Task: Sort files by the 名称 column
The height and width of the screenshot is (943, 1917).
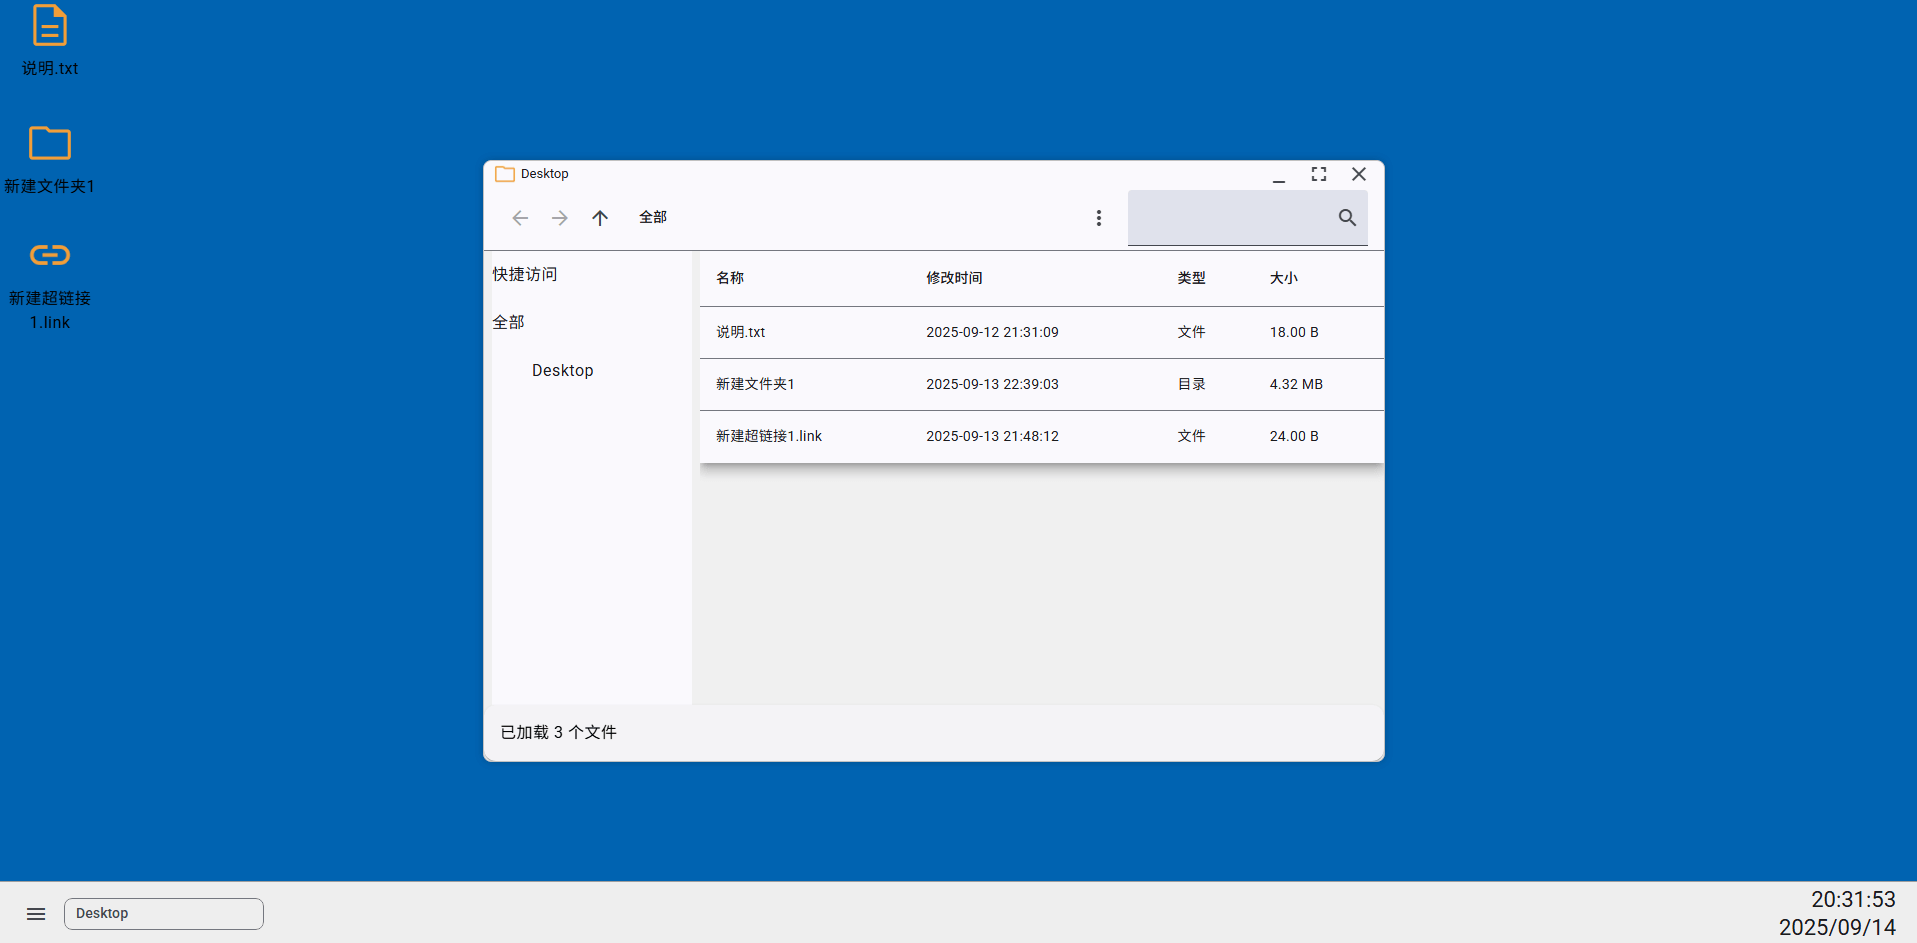Action: 729,278
